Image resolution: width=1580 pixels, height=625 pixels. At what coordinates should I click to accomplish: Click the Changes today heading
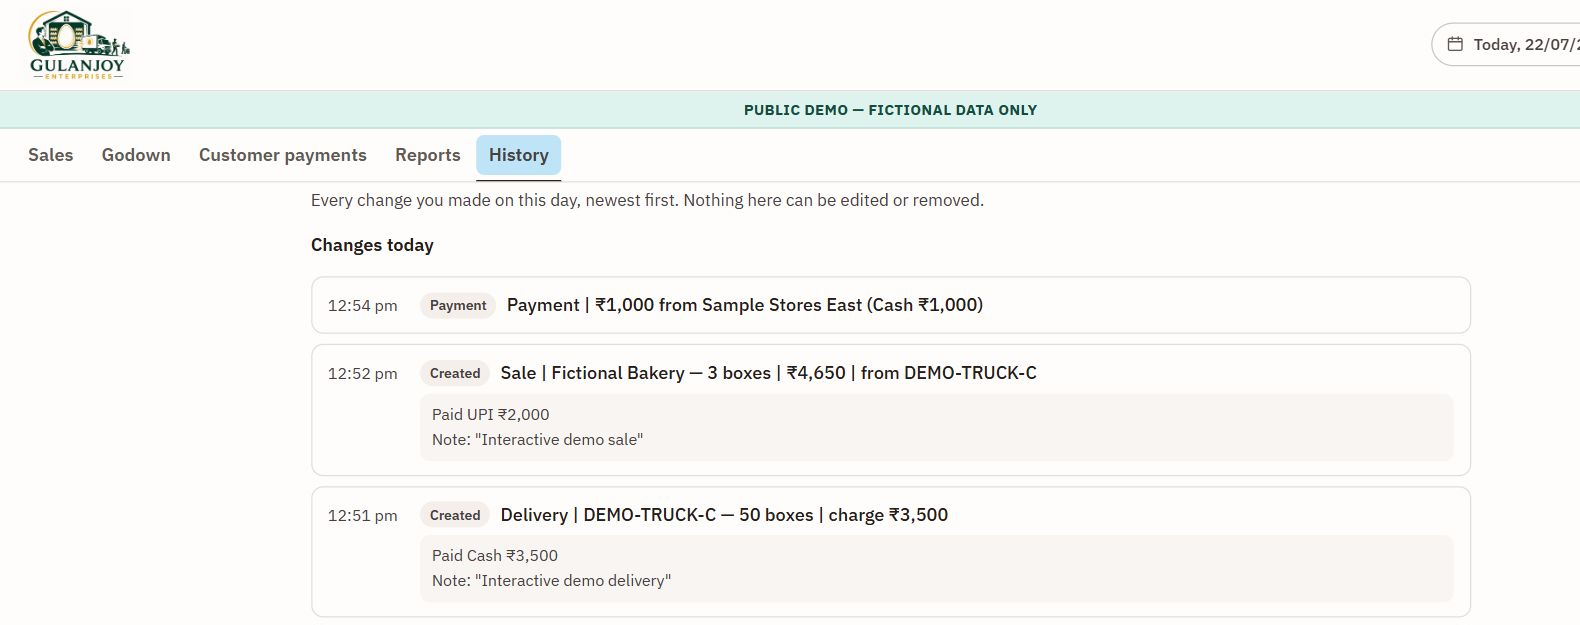pos(372,245)
